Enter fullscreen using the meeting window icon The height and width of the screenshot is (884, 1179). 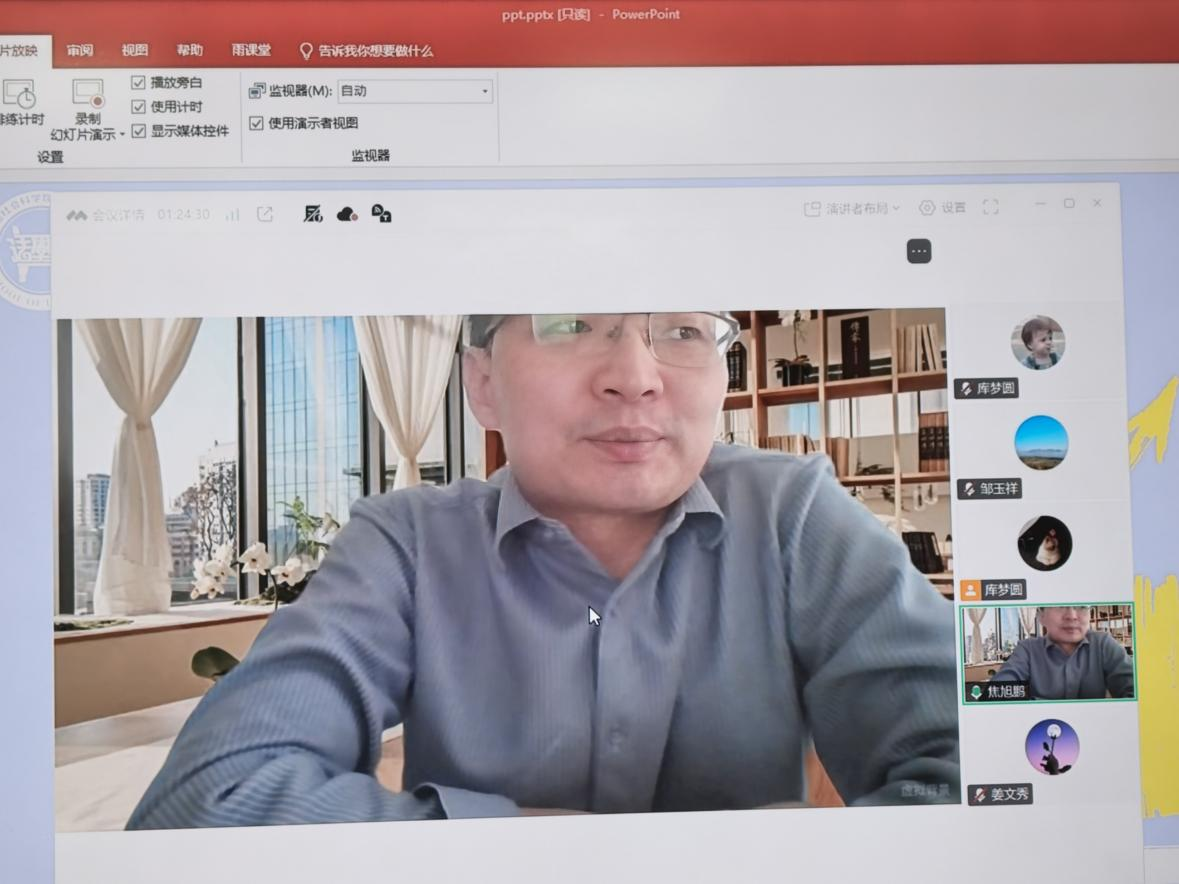pos(990,207)
